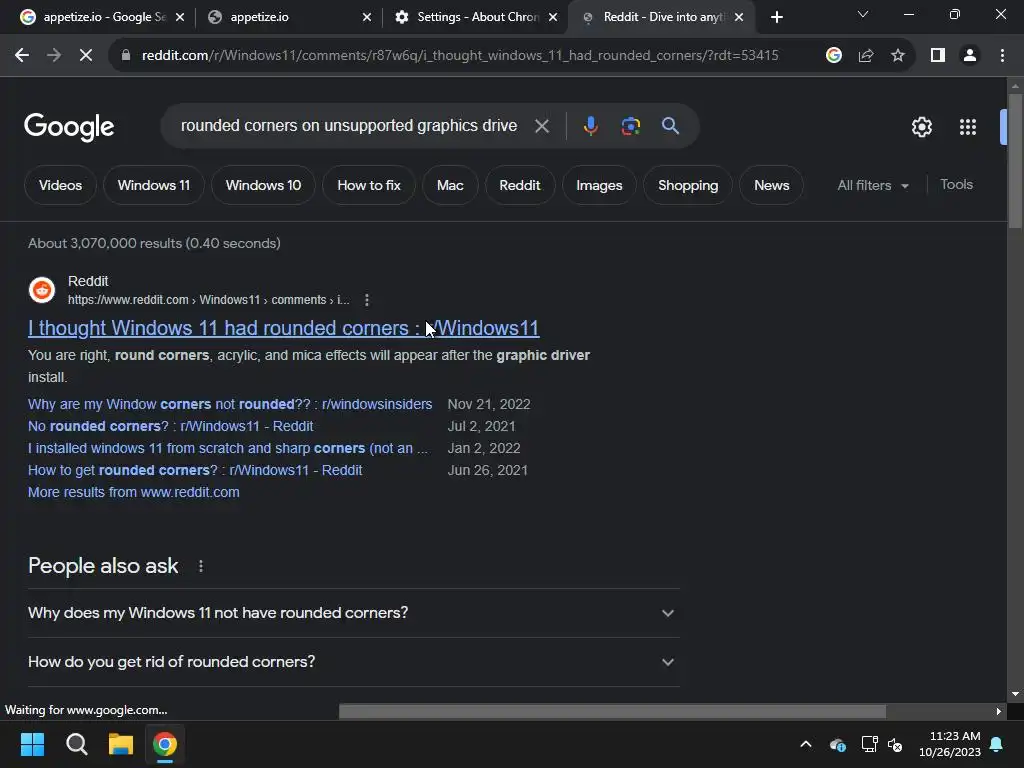1024x768 pixels.
Task: Expand How do you get rid question
Action: (353, 662)
